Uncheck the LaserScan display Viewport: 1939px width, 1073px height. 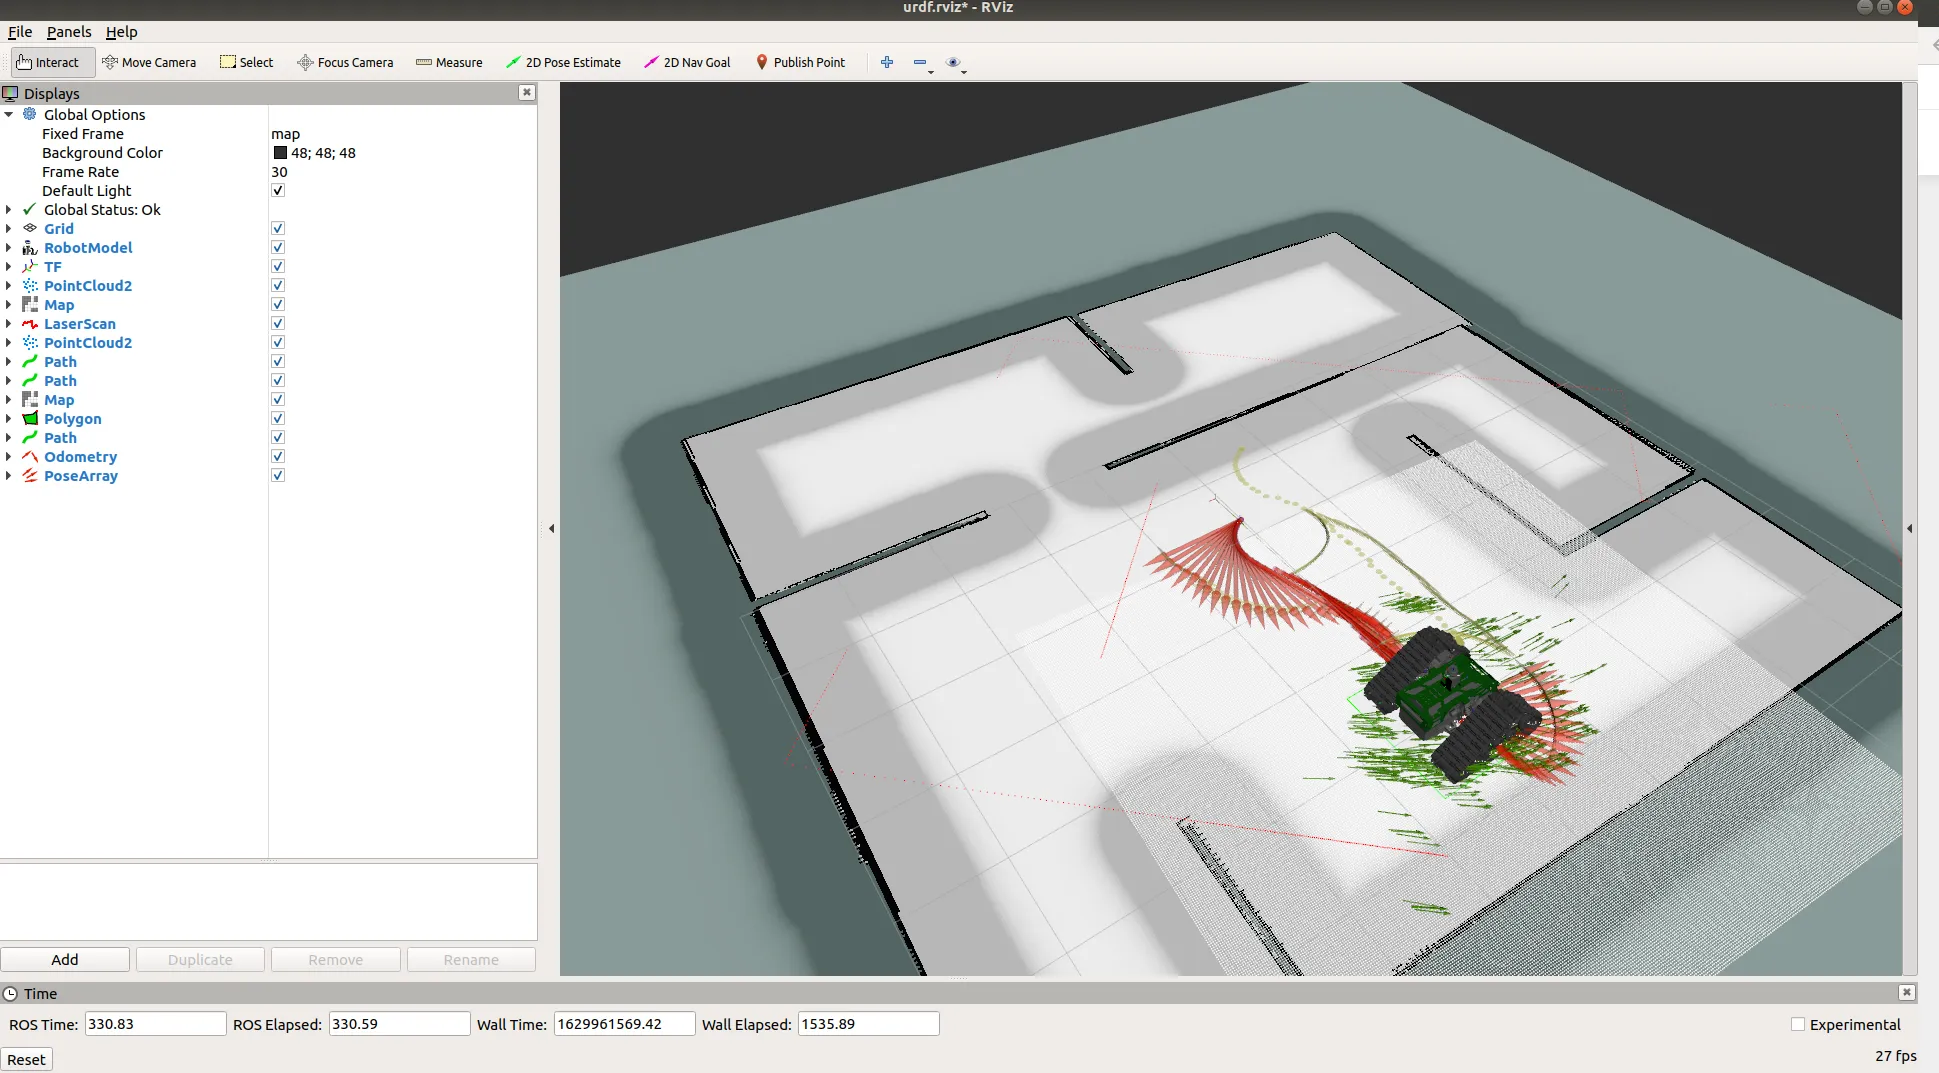click(278, 324)
